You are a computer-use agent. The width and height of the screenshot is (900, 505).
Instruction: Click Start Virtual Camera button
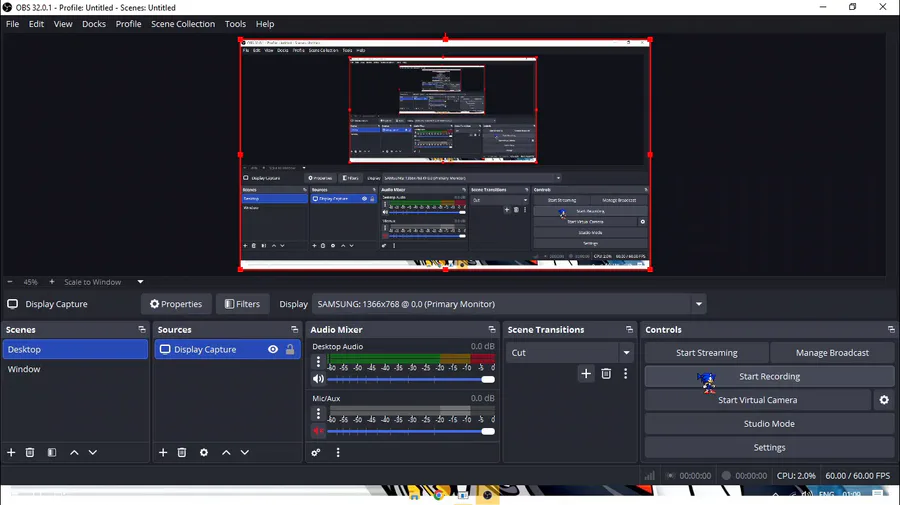[758, 400]
